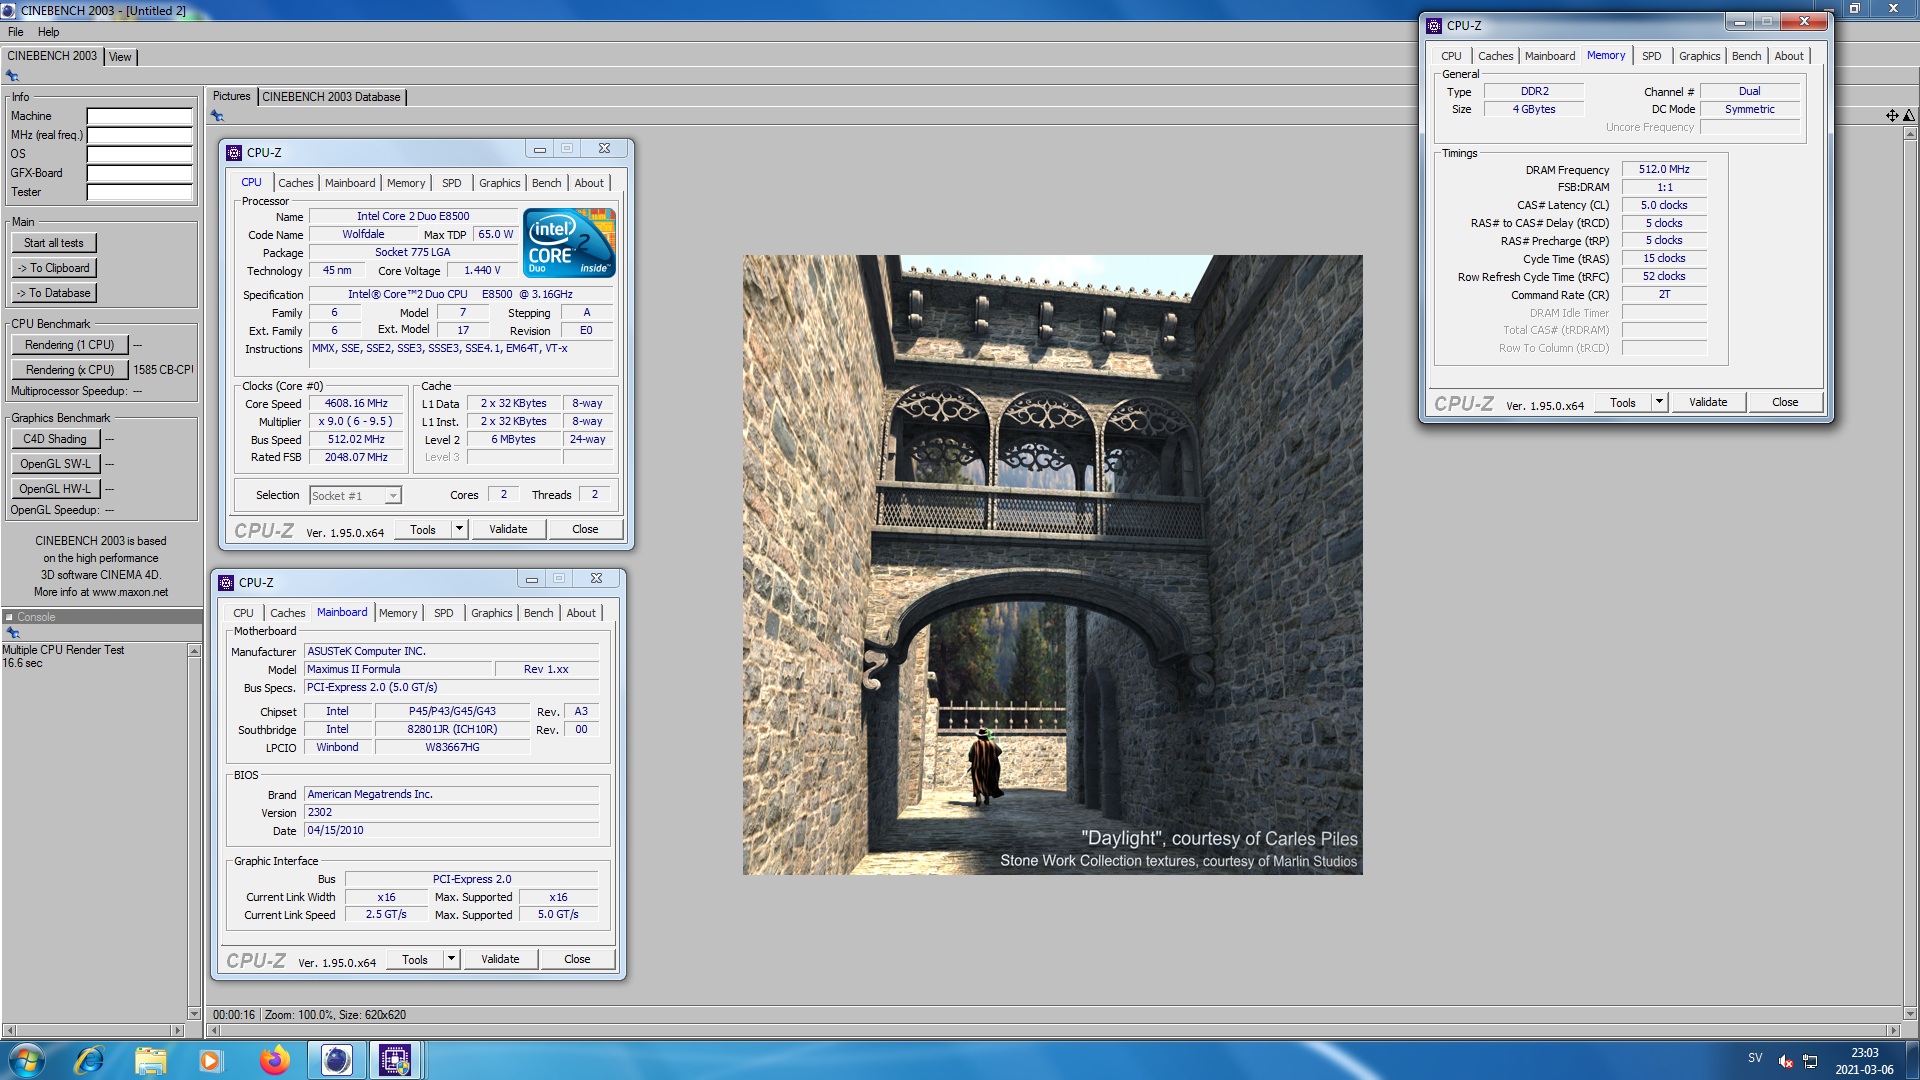
Task: Click the GFX-Board input field
Action: click(x=139, y=173)
